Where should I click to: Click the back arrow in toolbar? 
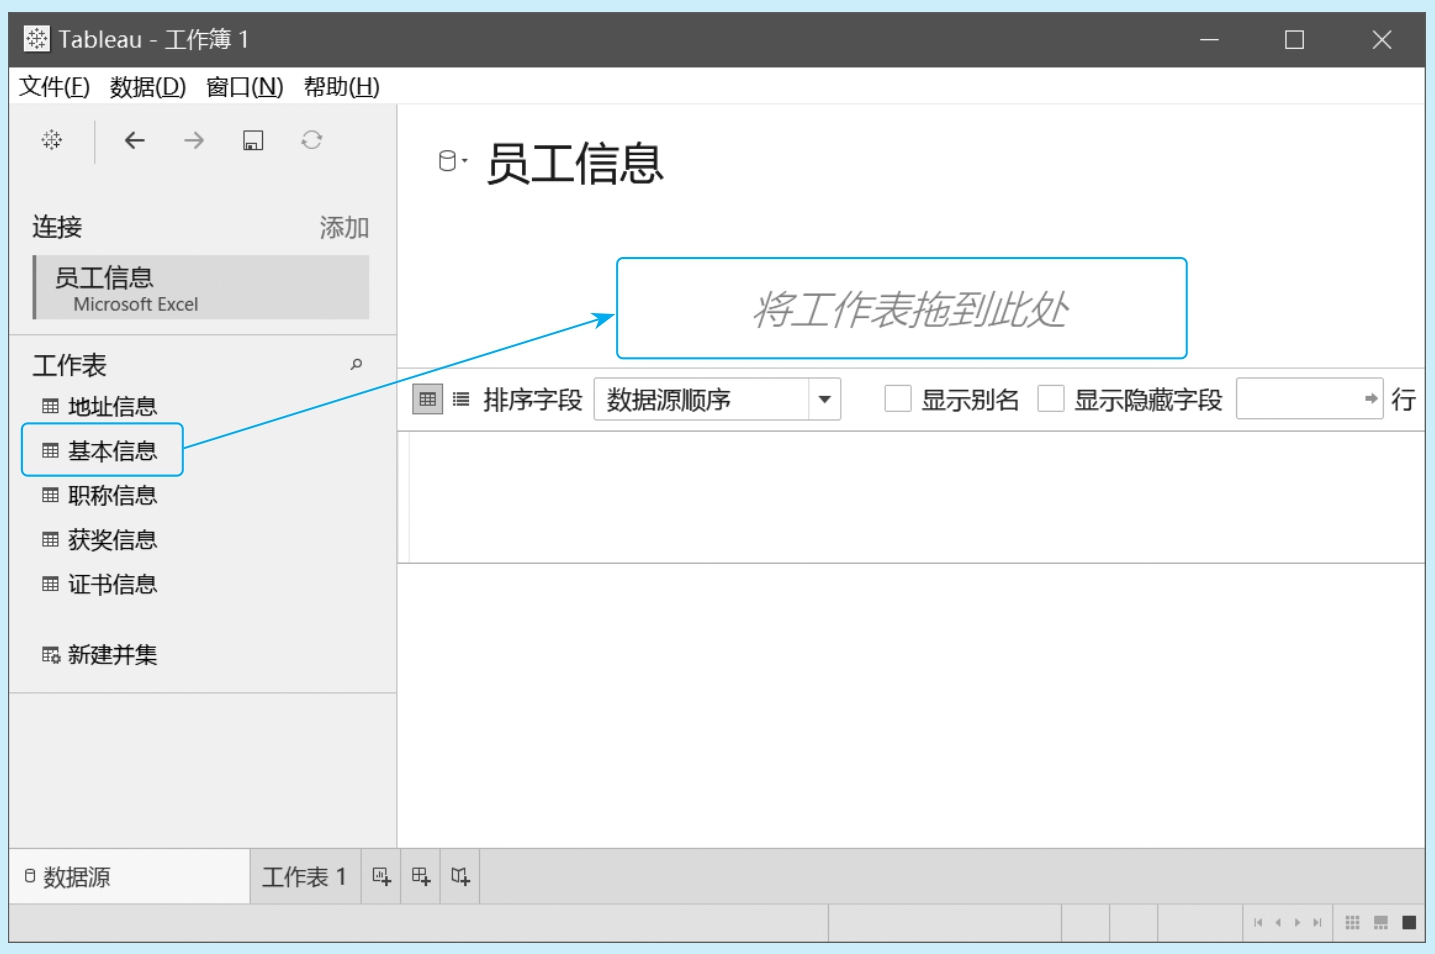[135, 140]
